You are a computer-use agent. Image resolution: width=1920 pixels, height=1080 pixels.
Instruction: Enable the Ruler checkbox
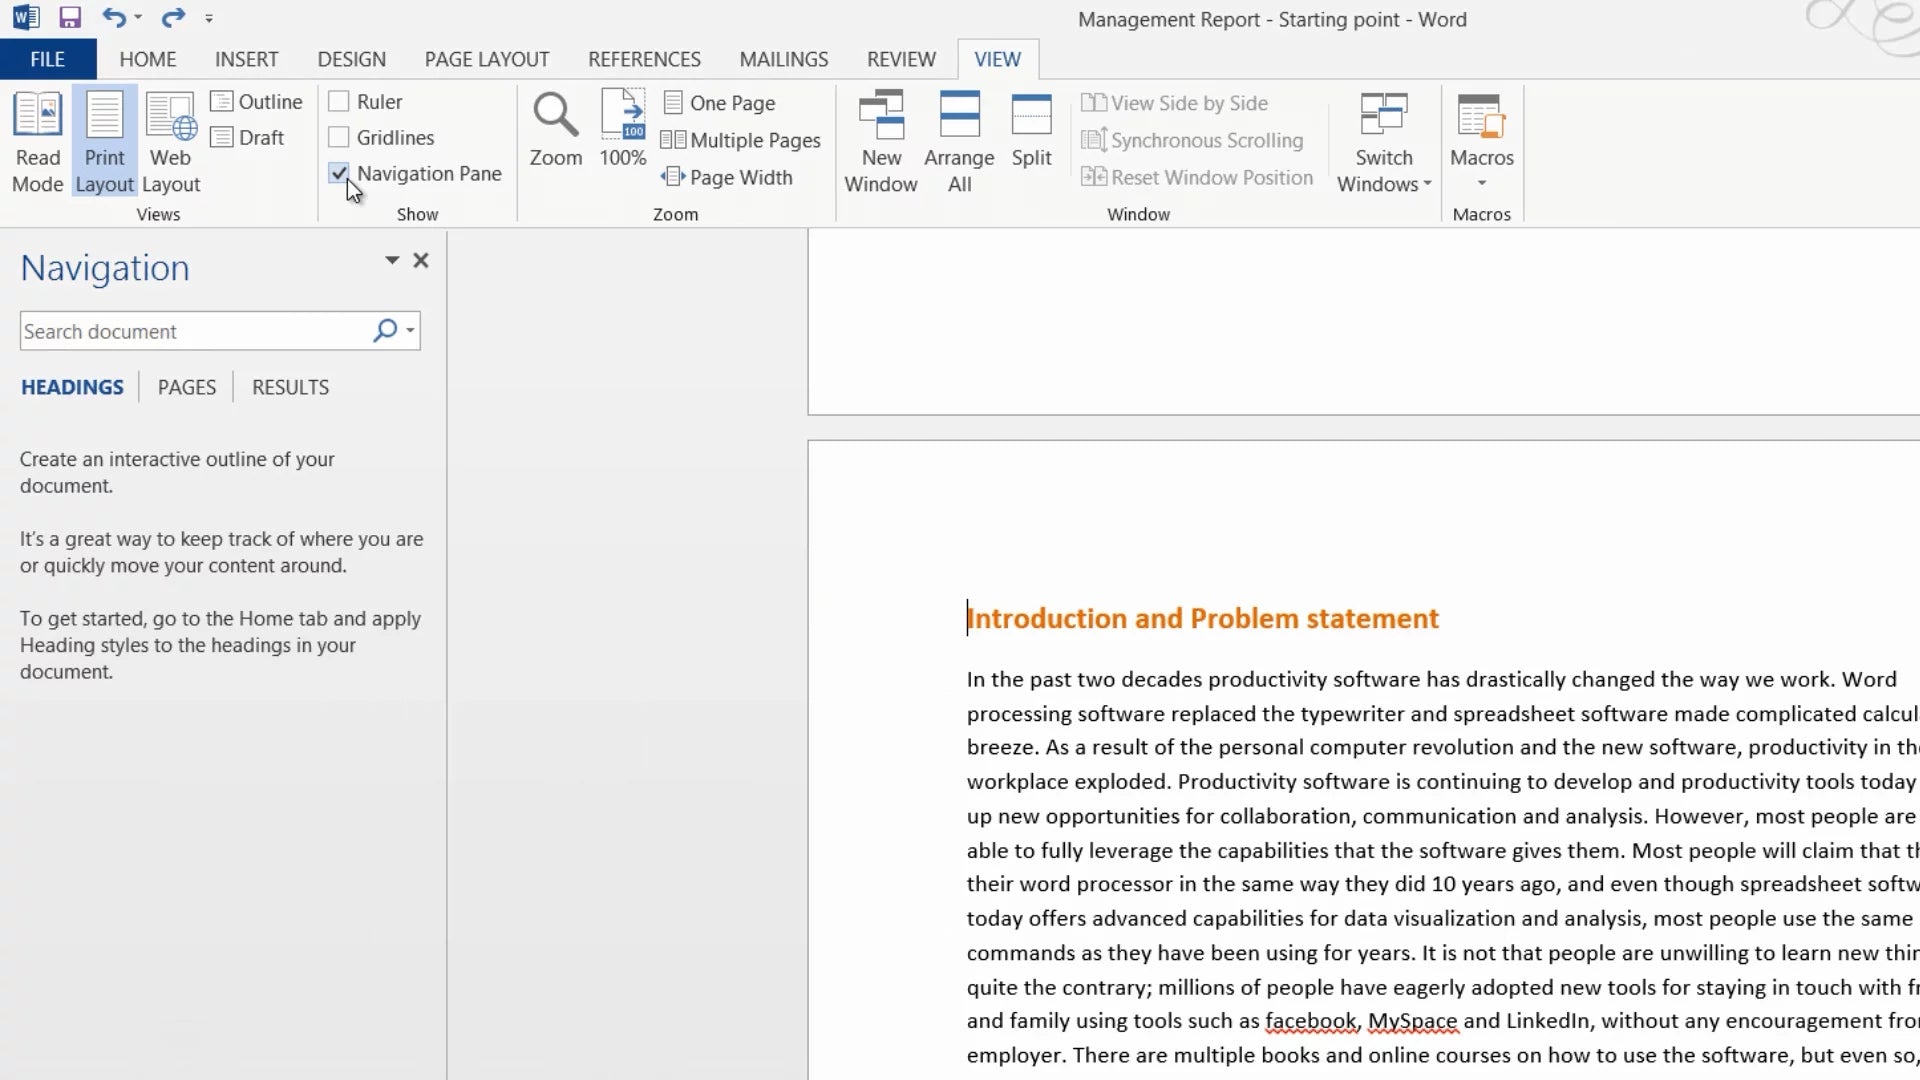point(339,102)
